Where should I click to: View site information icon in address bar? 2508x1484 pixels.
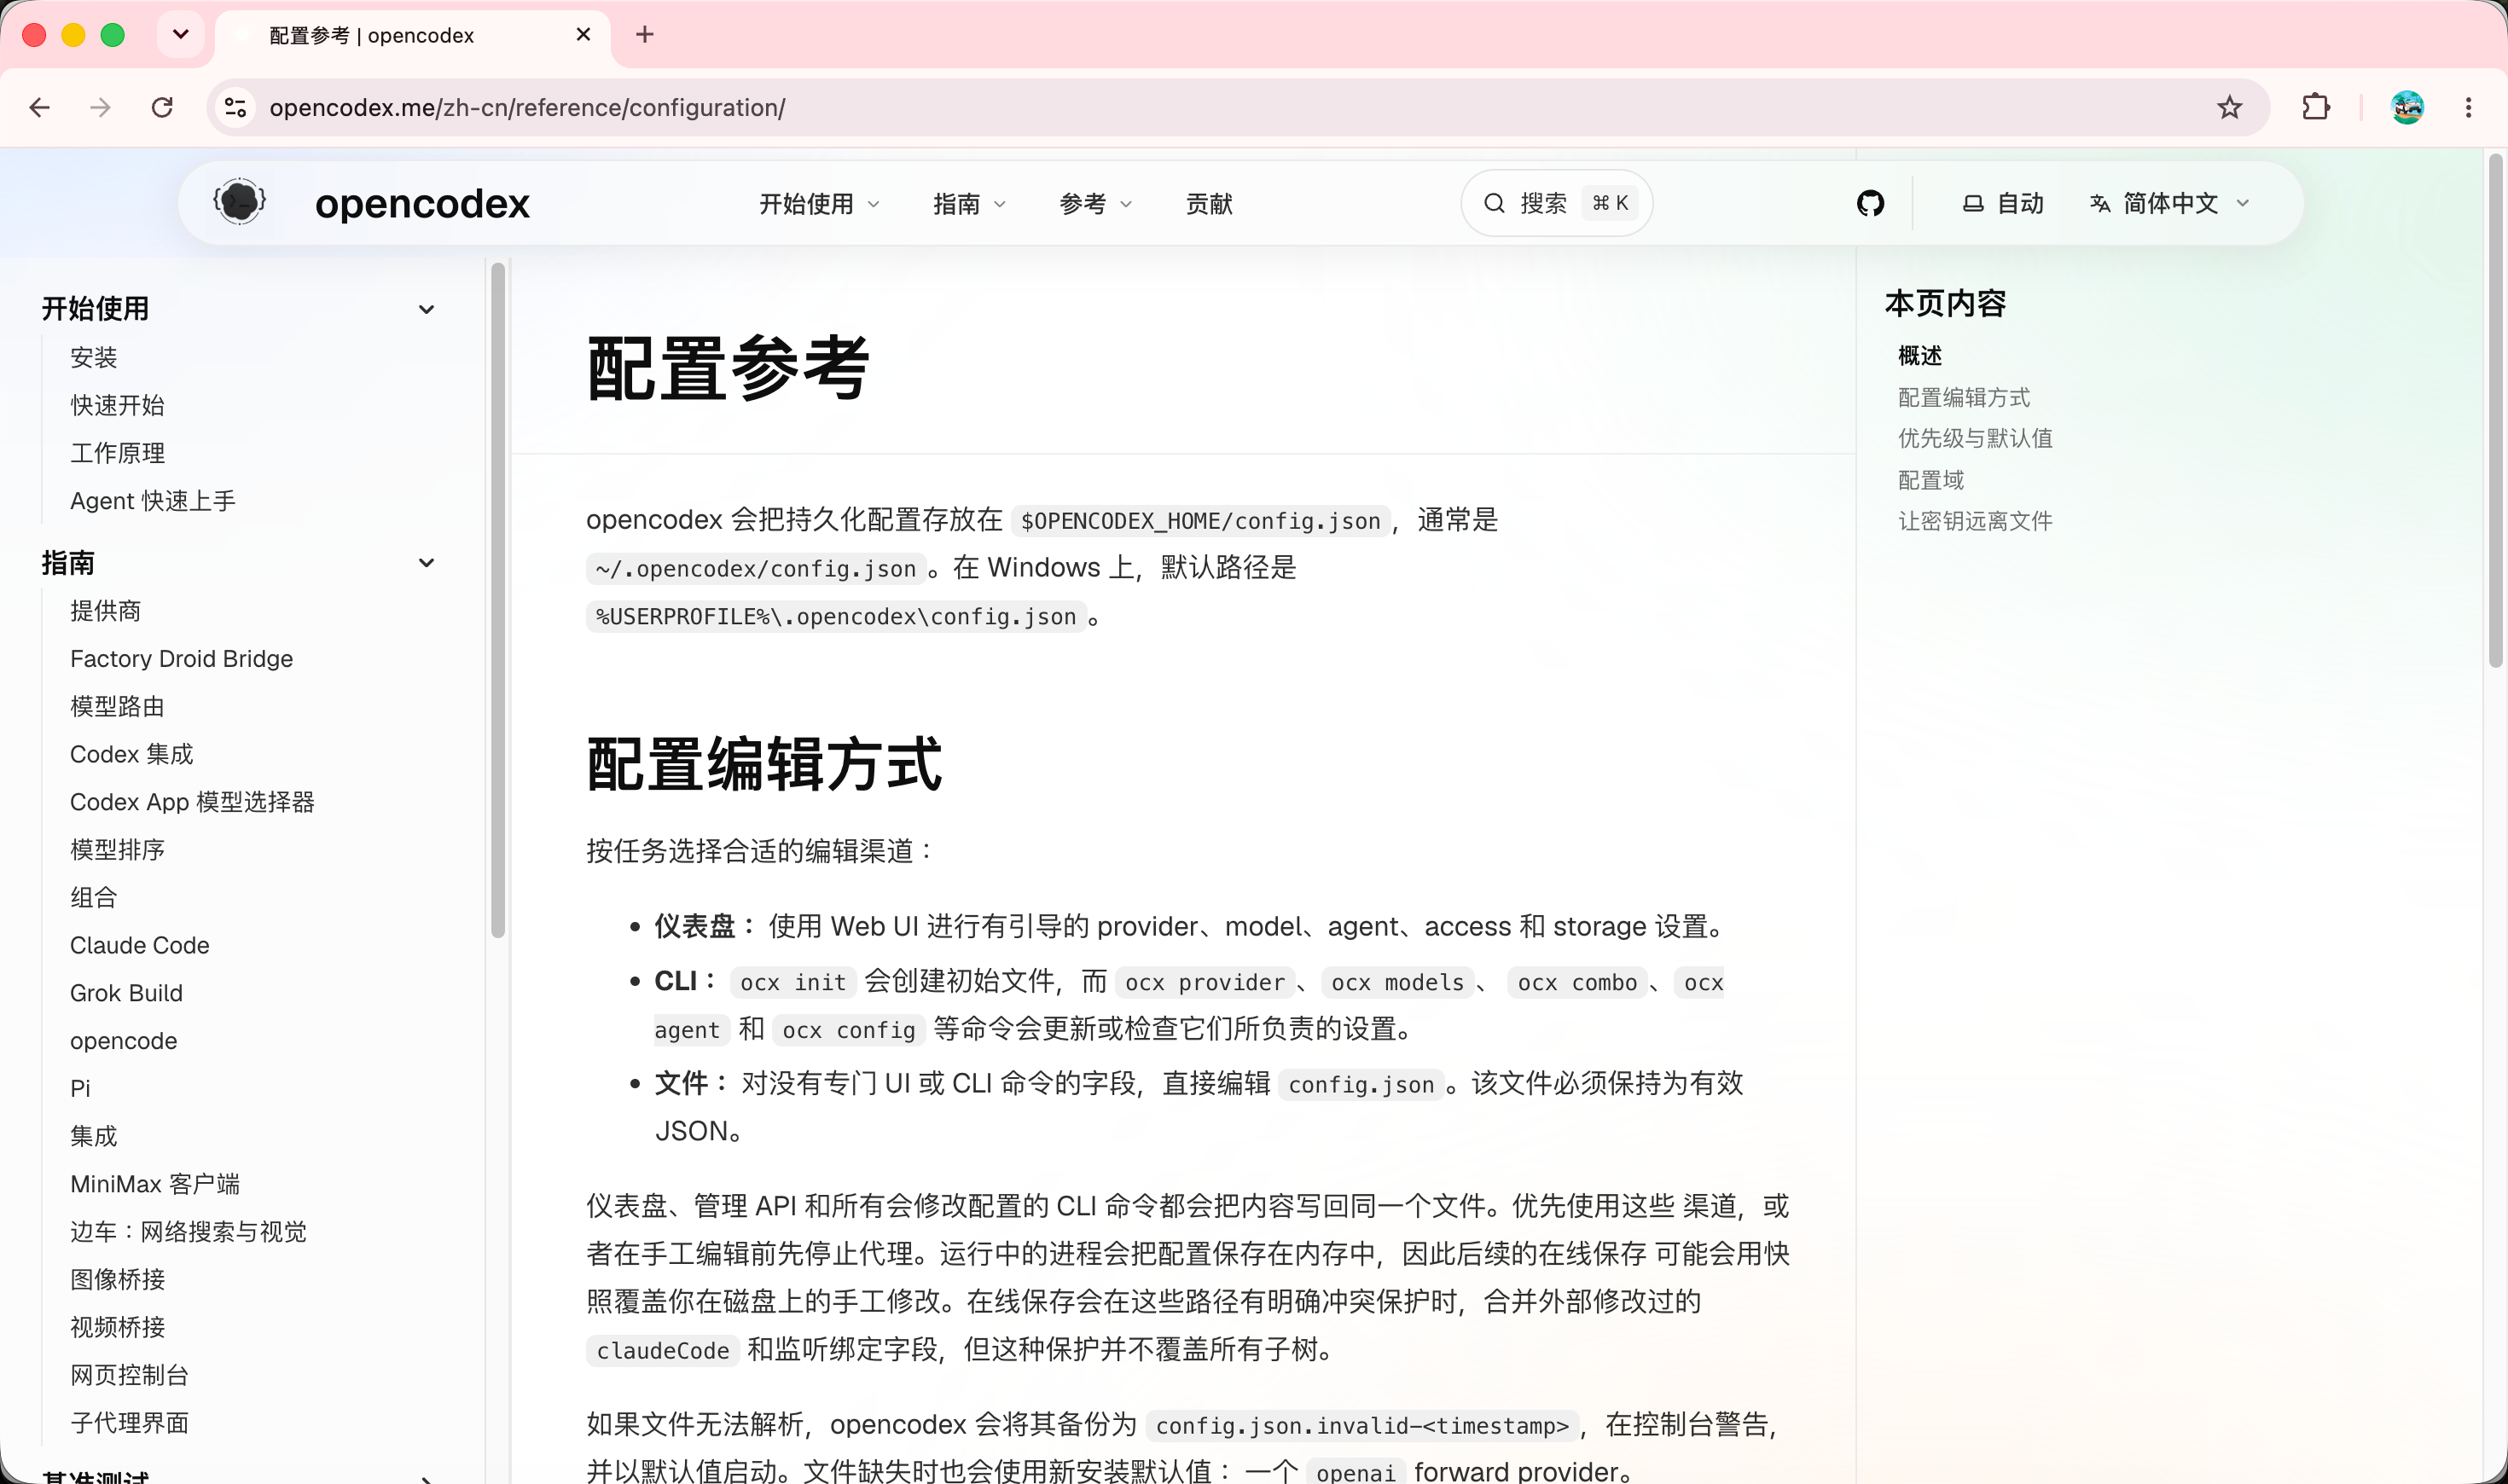236,107
